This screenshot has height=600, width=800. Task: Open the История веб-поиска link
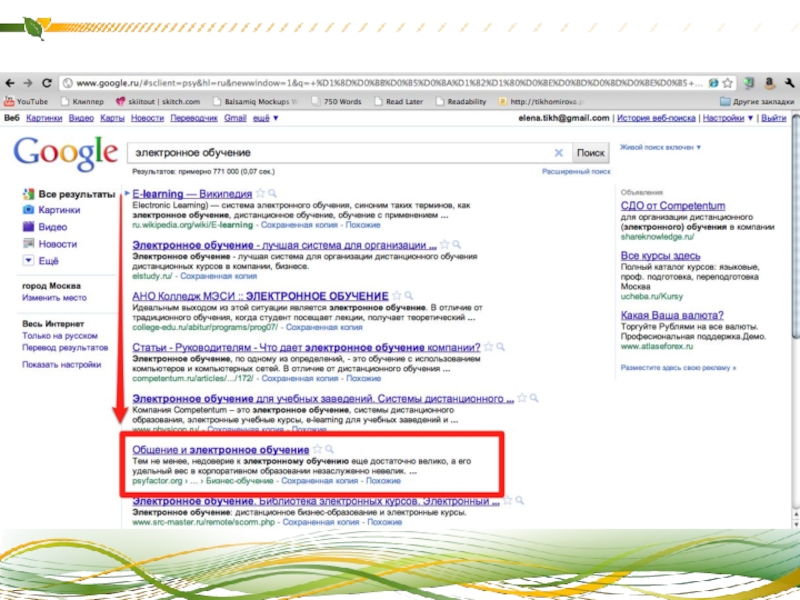tap(656, 118)
